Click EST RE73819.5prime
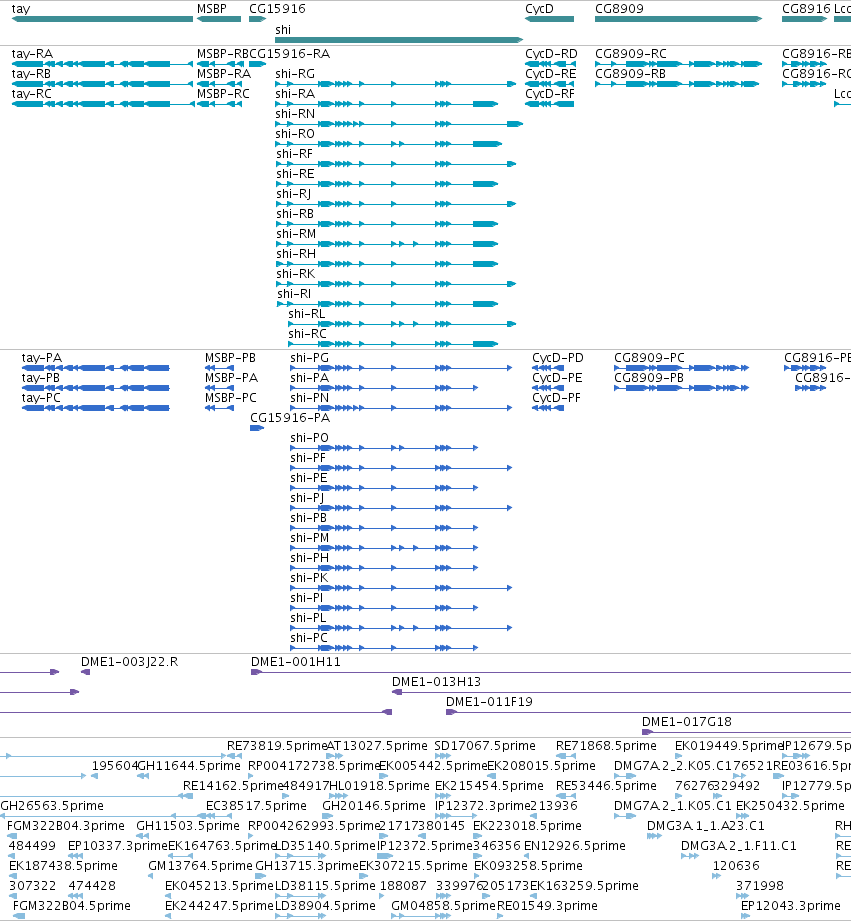Image resolution: width=851 pixels, height=921 pixels. click(x=277, y=746)
